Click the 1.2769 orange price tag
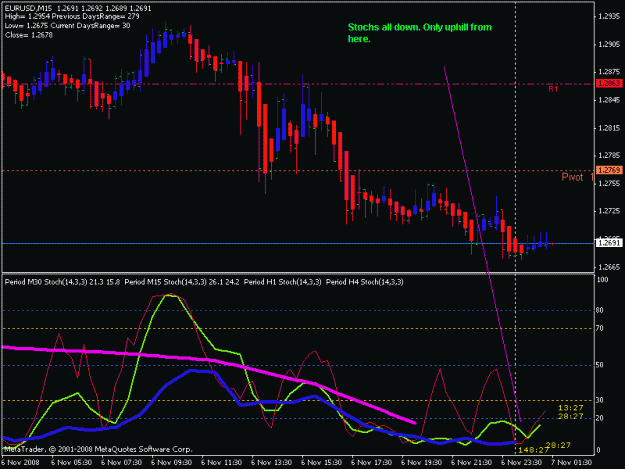 [x=609, y=171]
